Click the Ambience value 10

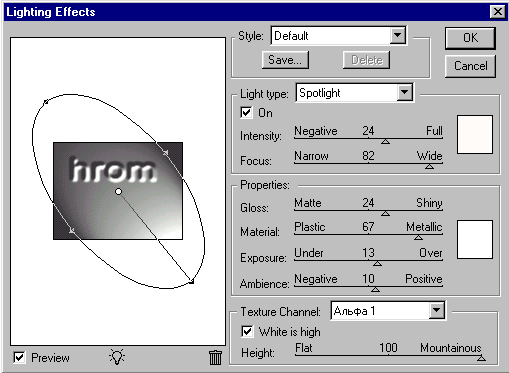click(x=368, y=279)
